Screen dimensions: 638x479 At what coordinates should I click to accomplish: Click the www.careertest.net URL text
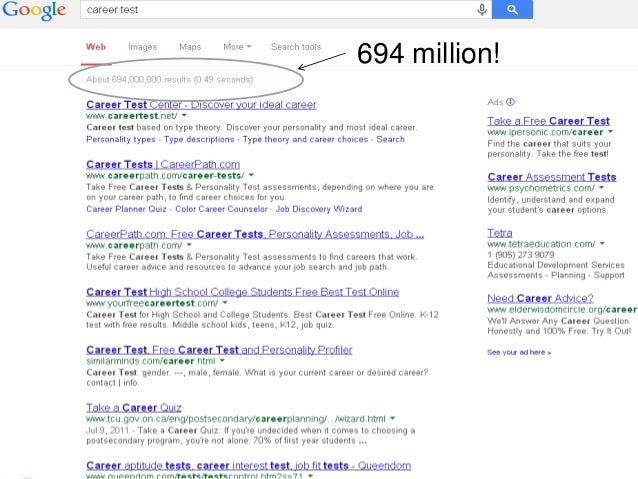tap(132, 116)
